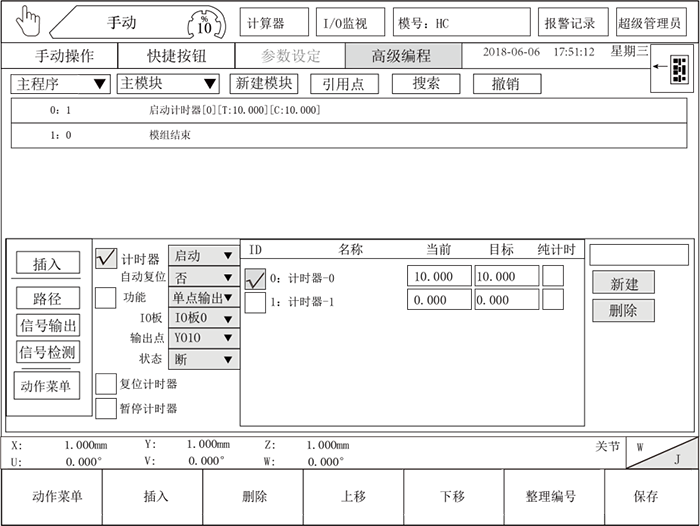Click the 保存 button in bottom bar
The height and width of the screenshot is (526, 700).
646,496
